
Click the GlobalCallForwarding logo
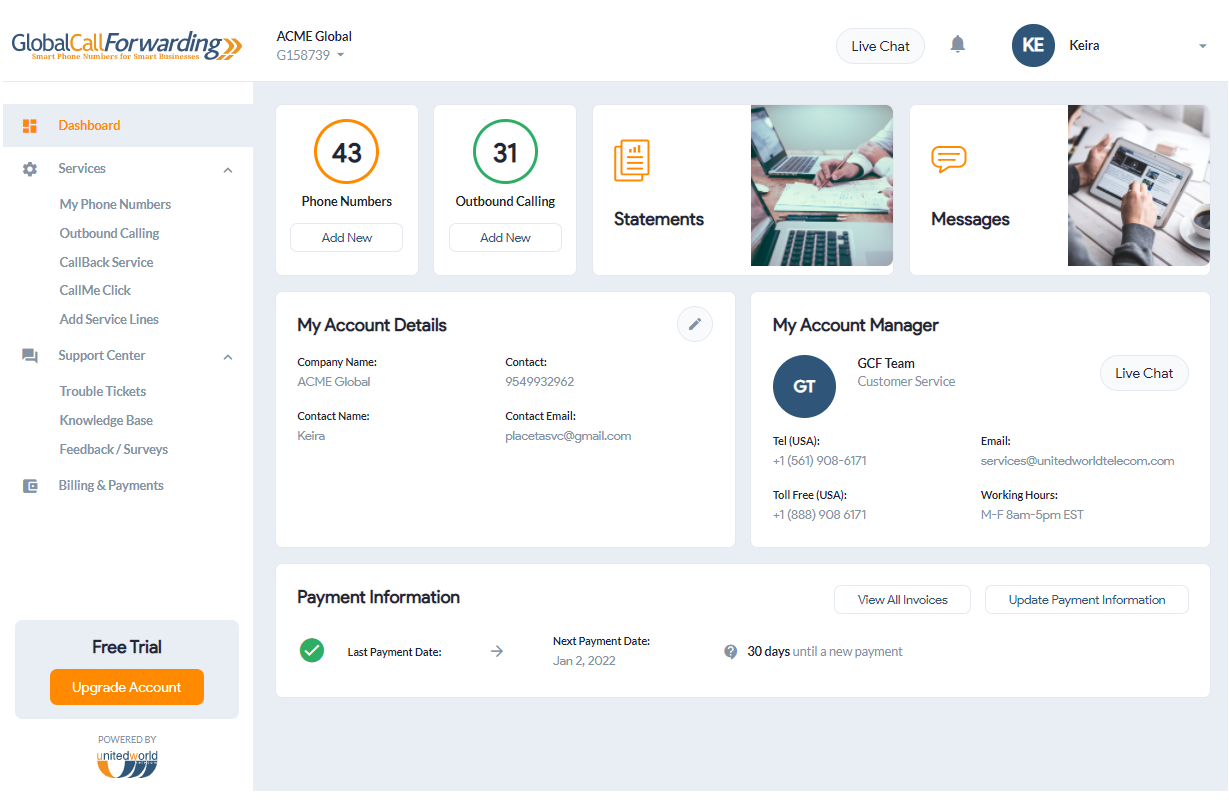pyautogui.click(x=127, y=46)
